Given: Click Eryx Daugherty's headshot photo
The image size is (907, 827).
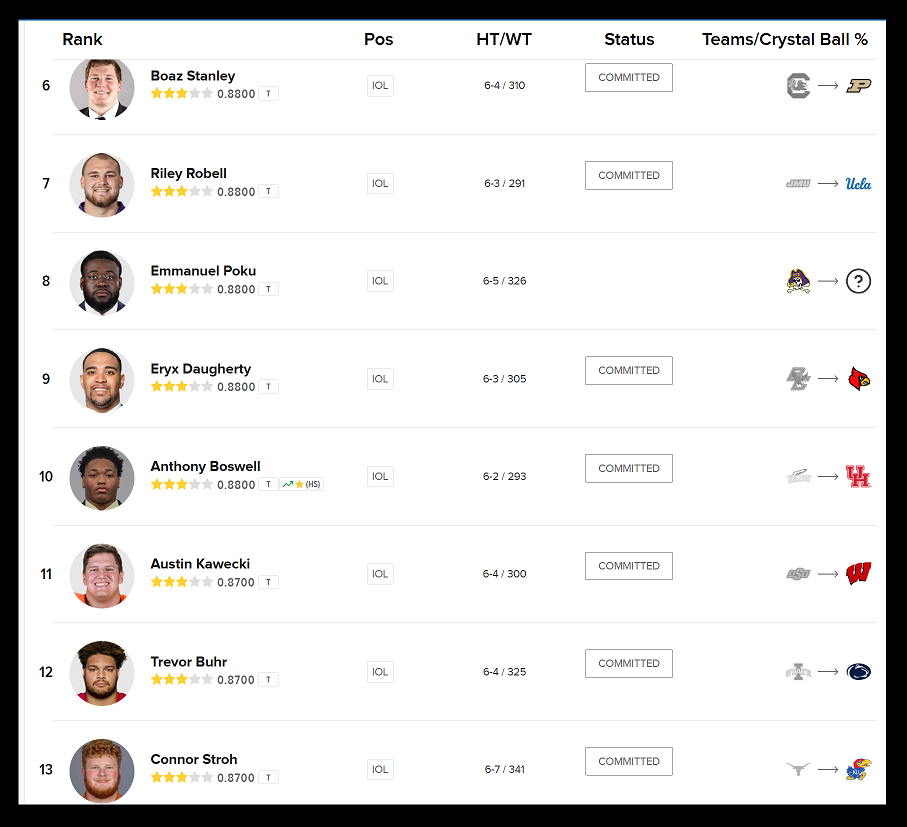Looking at the screenshot, I should click(102, 380).
